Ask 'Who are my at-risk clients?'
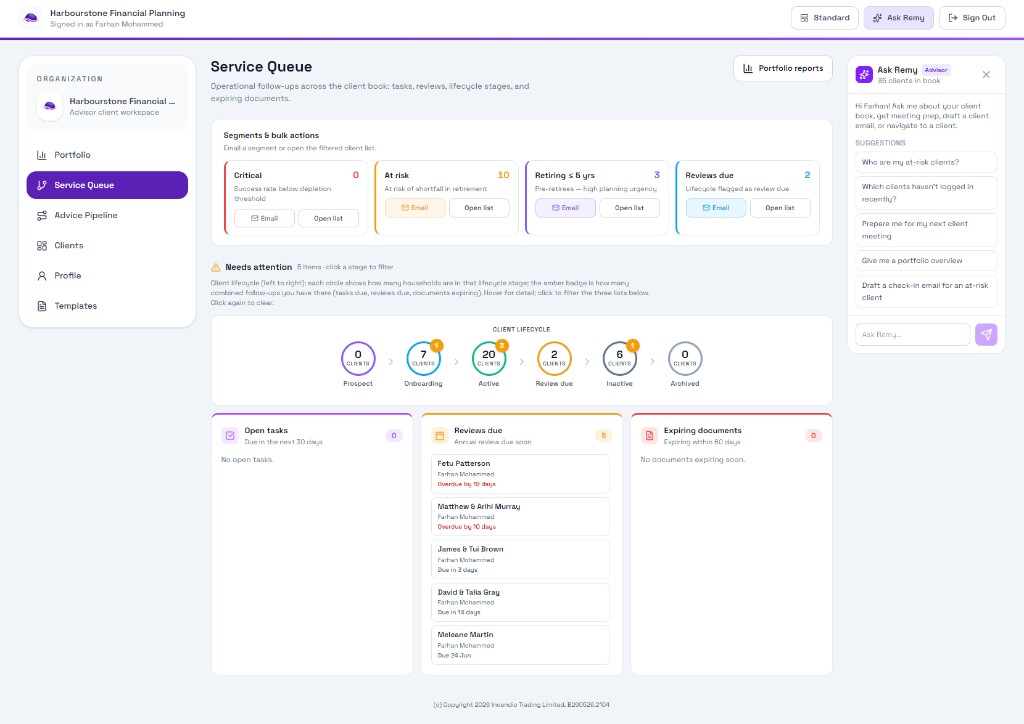Image resolution: width=1024 pixels, height=724 pixels. (926, 162)
